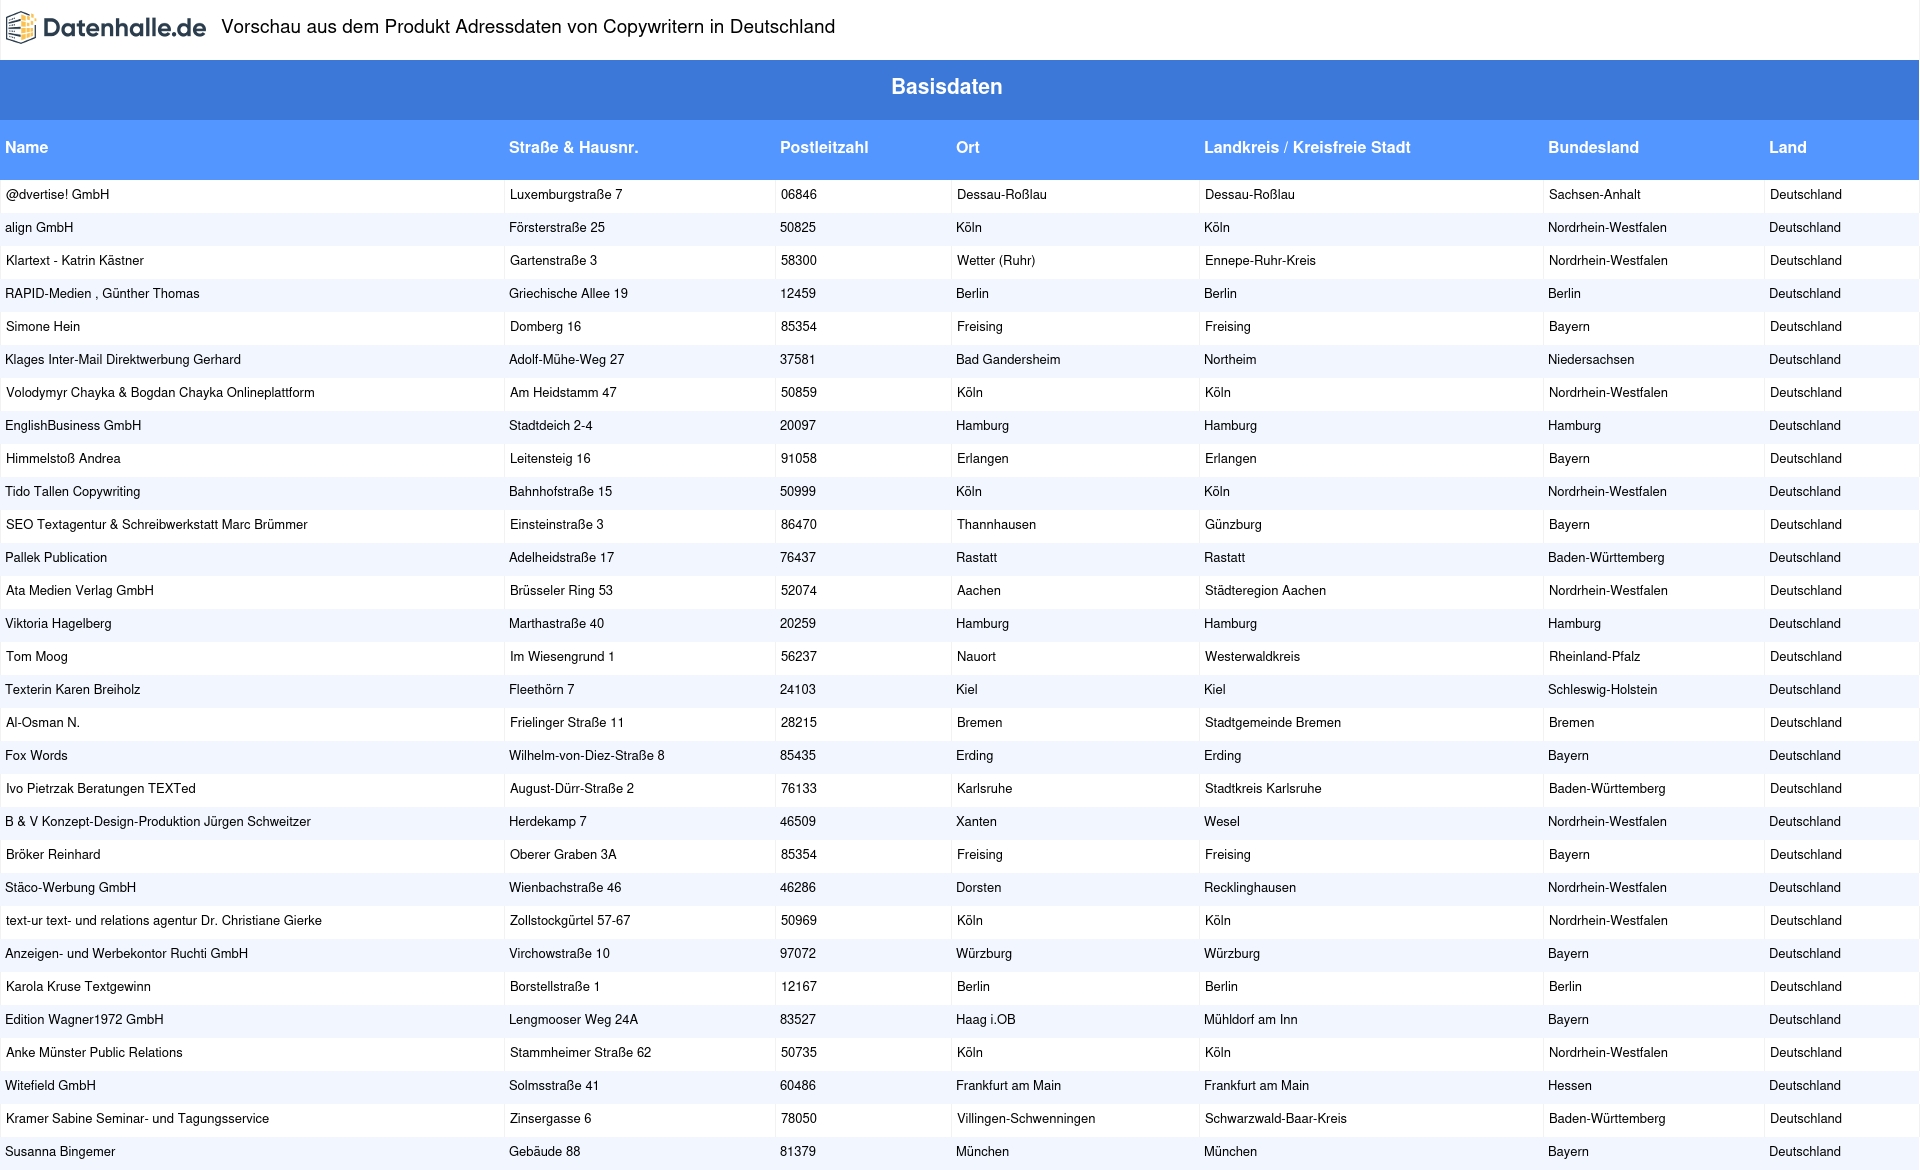Select the Bröker Reinhard name
The height and width of the screenshot is (1170, 1920).
tap(53, 855)
